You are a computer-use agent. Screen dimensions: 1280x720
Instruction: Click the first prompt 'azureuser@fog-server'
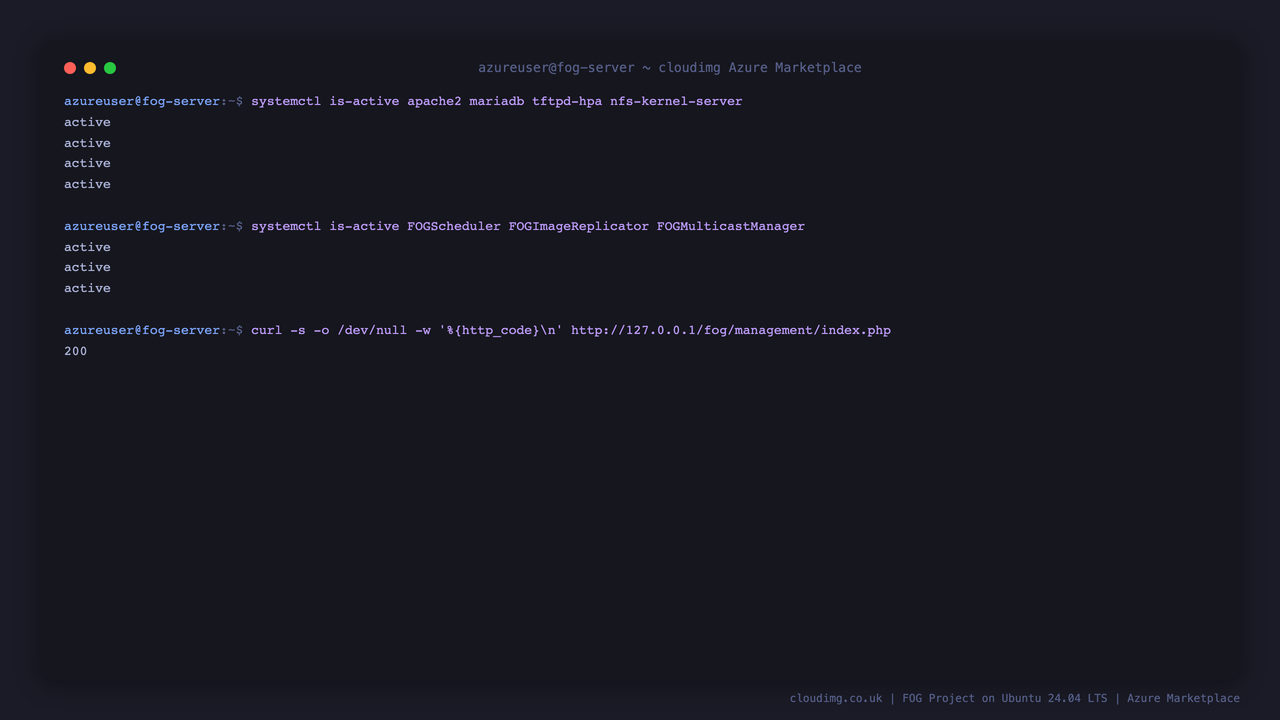[x=142, y=101]
